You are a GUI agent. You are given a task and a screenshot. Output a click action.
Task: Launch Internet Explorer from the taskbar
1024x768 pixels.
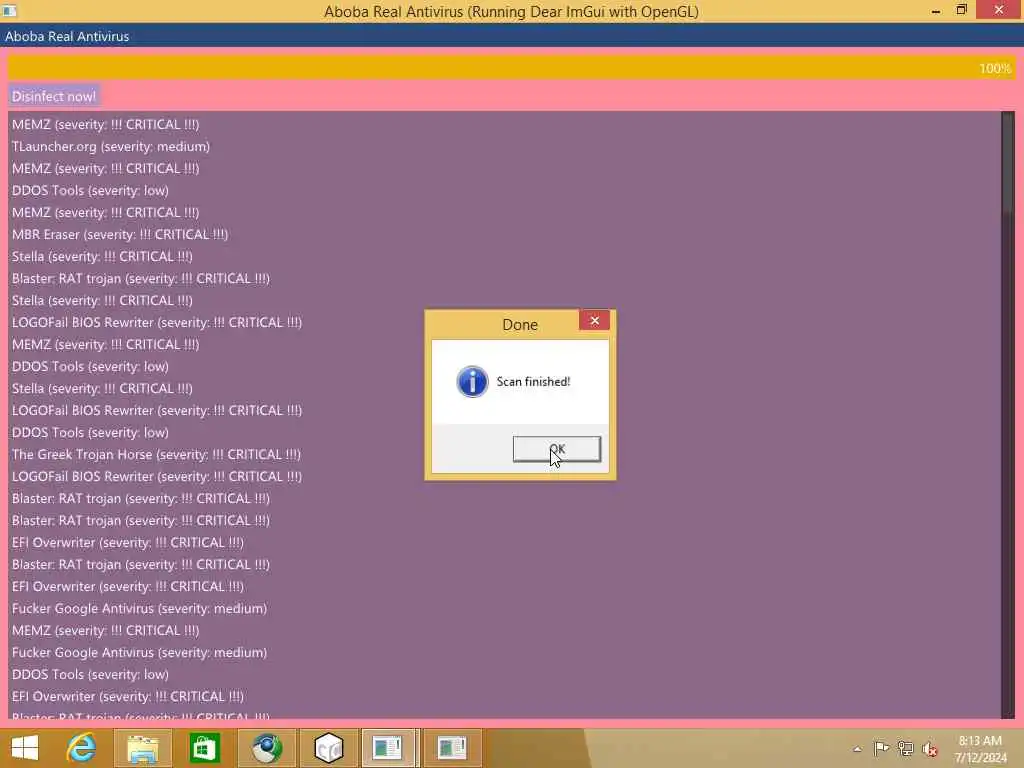pyautogui.click(x=82, y=748)
